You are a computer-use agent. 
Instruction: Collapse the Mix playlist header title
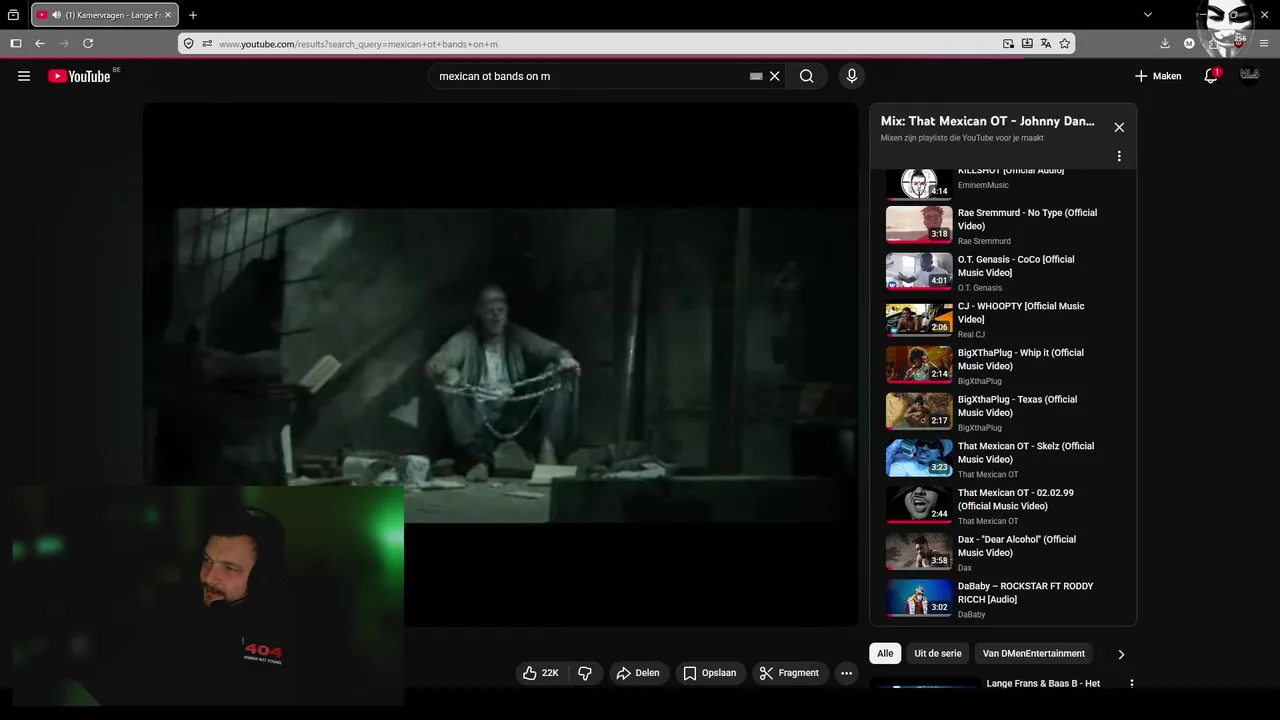pyautogui.click(x=987, y=121)
